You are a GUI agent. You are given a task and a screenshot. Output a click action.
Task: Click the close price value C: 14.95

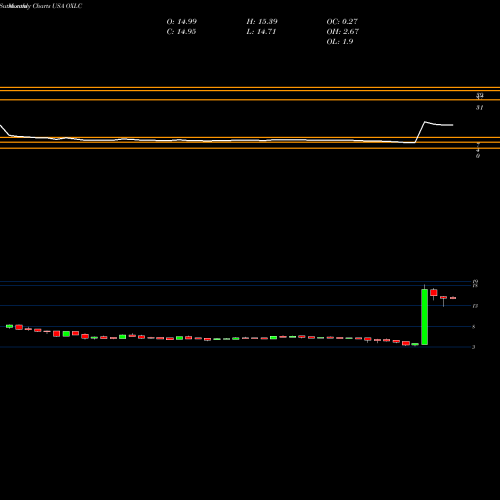(x=181, y=32)
